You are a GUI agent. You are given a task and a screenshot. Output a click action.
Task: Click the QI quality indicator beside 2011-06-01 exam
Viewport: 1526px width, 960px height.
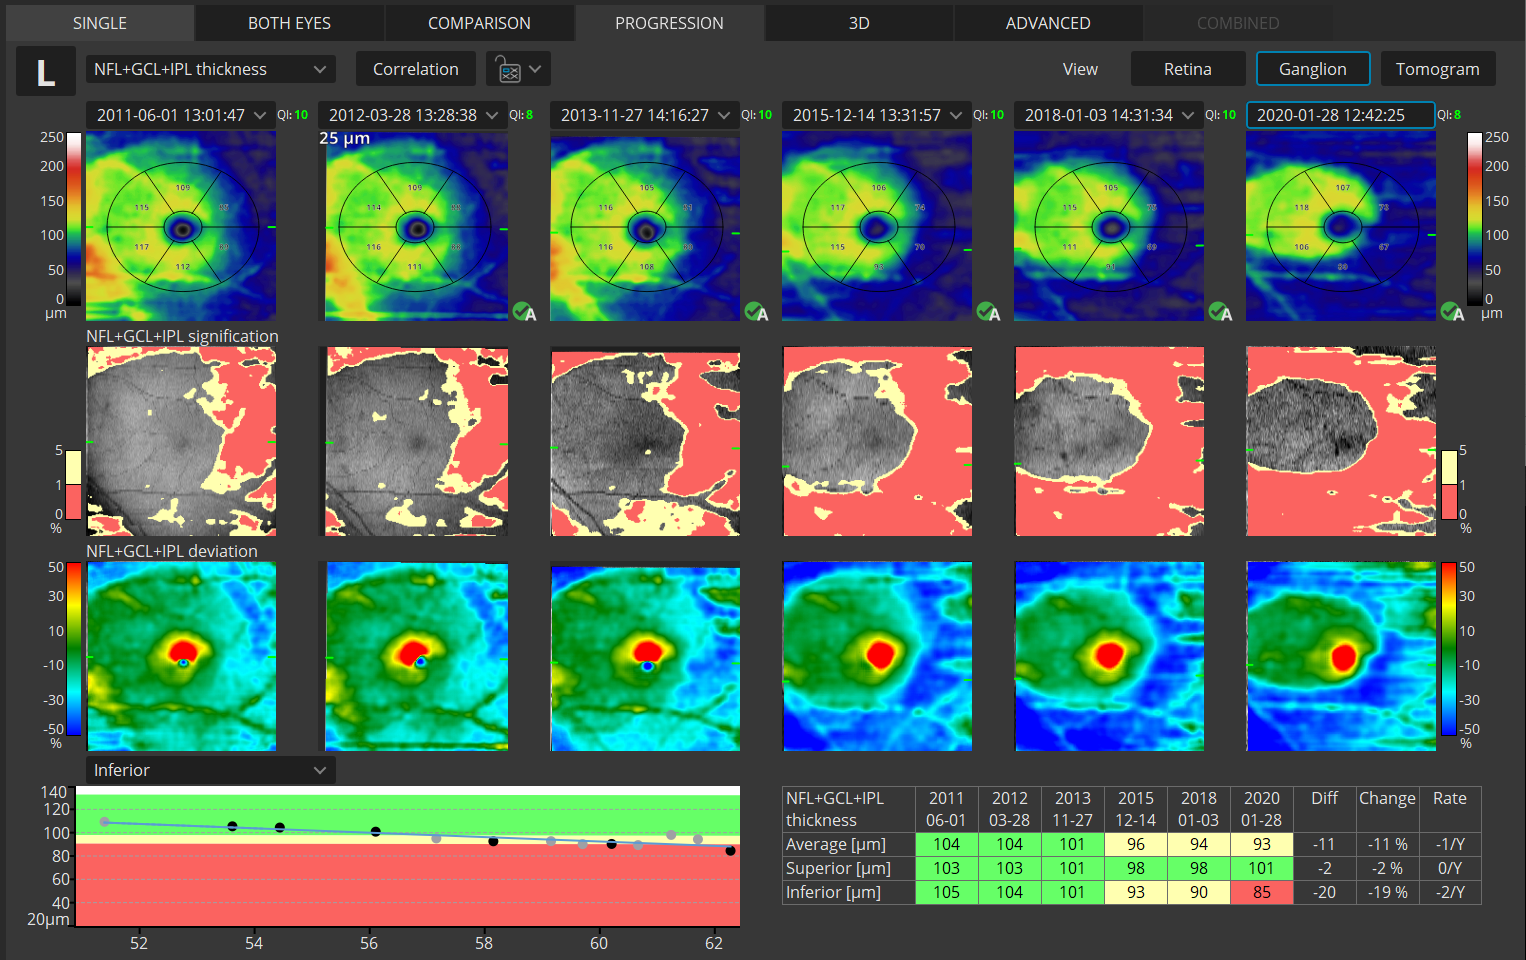pyautogui.click(x=293, y=115)
